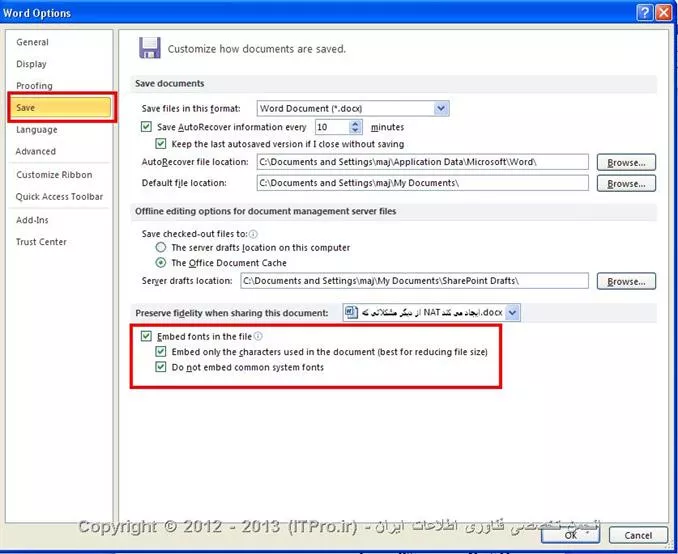Screen dimensions: 678x554
Task: Select server drafts location radio button
Action: [x=160, y=247]
